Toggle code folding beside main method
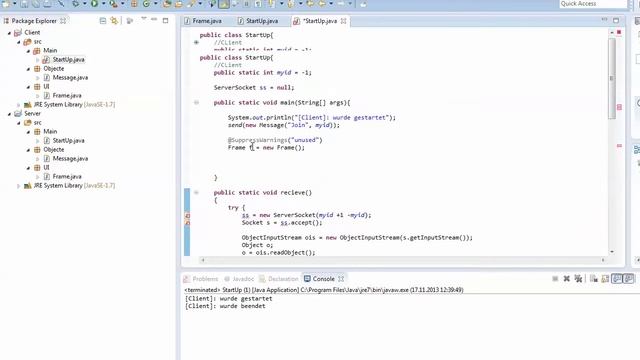The height and width of the screenshot is (360, 640). [196, 102]
